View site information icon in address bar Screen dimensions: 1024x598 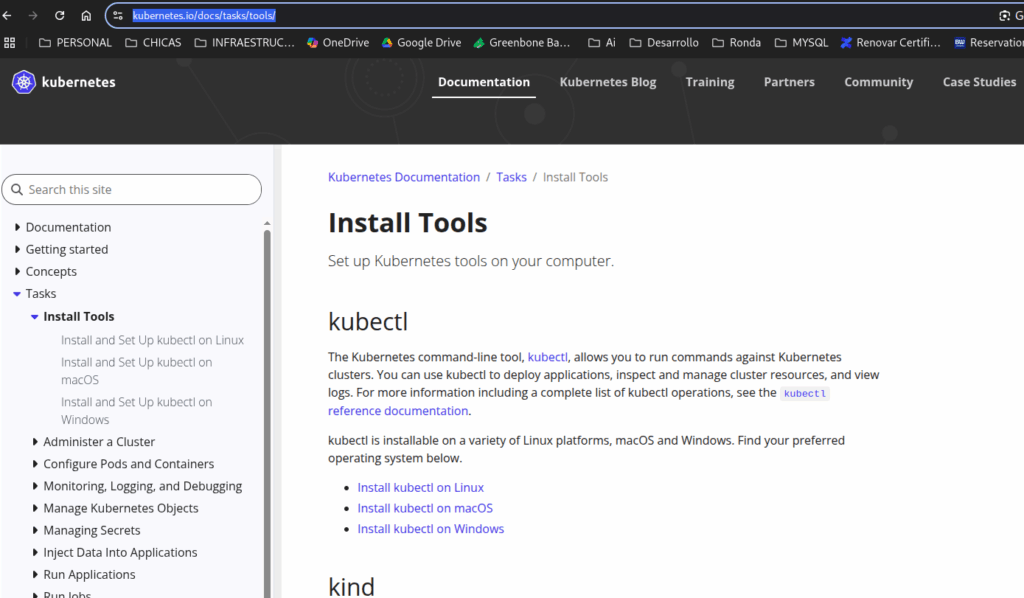[x=118, y=16]
